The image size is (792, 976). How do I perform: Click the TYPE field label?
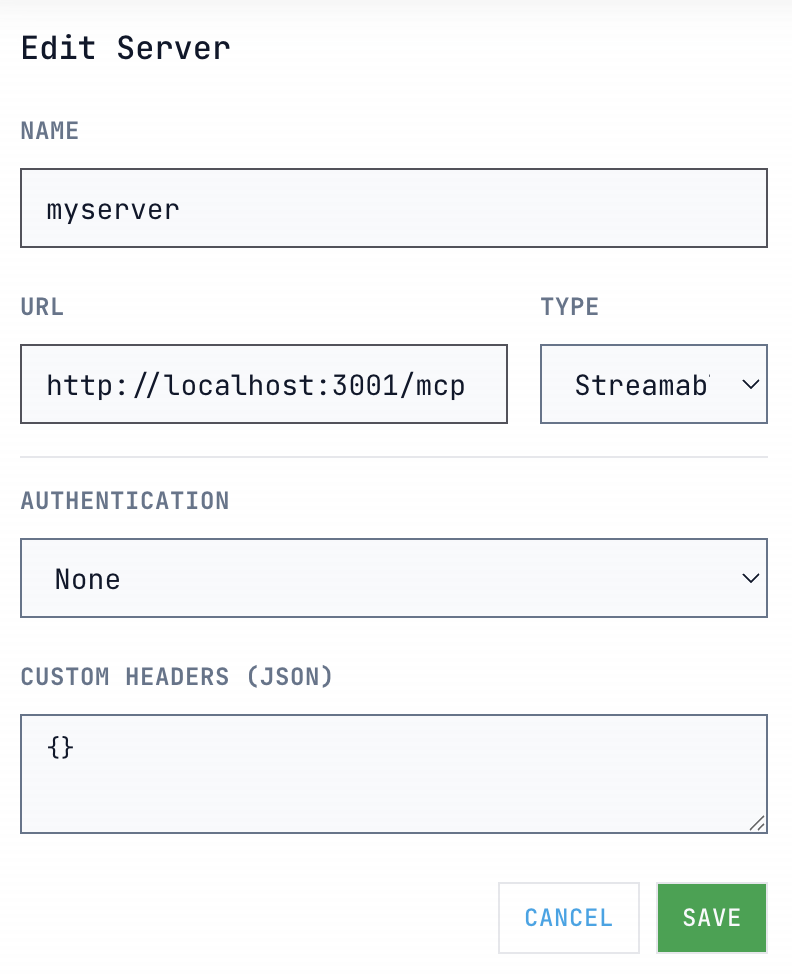pyautogui.click(x=569, y=307)
